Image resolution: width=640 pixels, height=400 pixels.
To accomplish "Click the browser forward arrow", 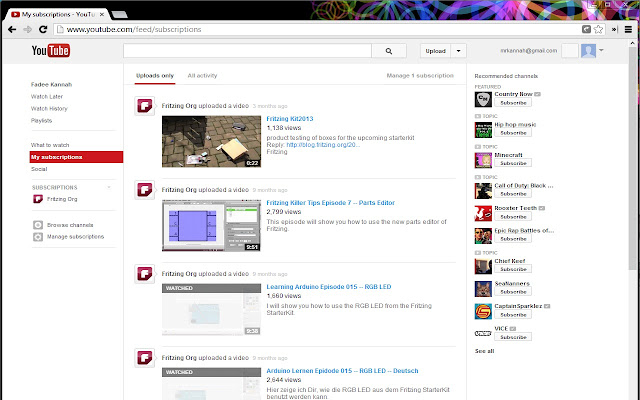I will [27, 29].
